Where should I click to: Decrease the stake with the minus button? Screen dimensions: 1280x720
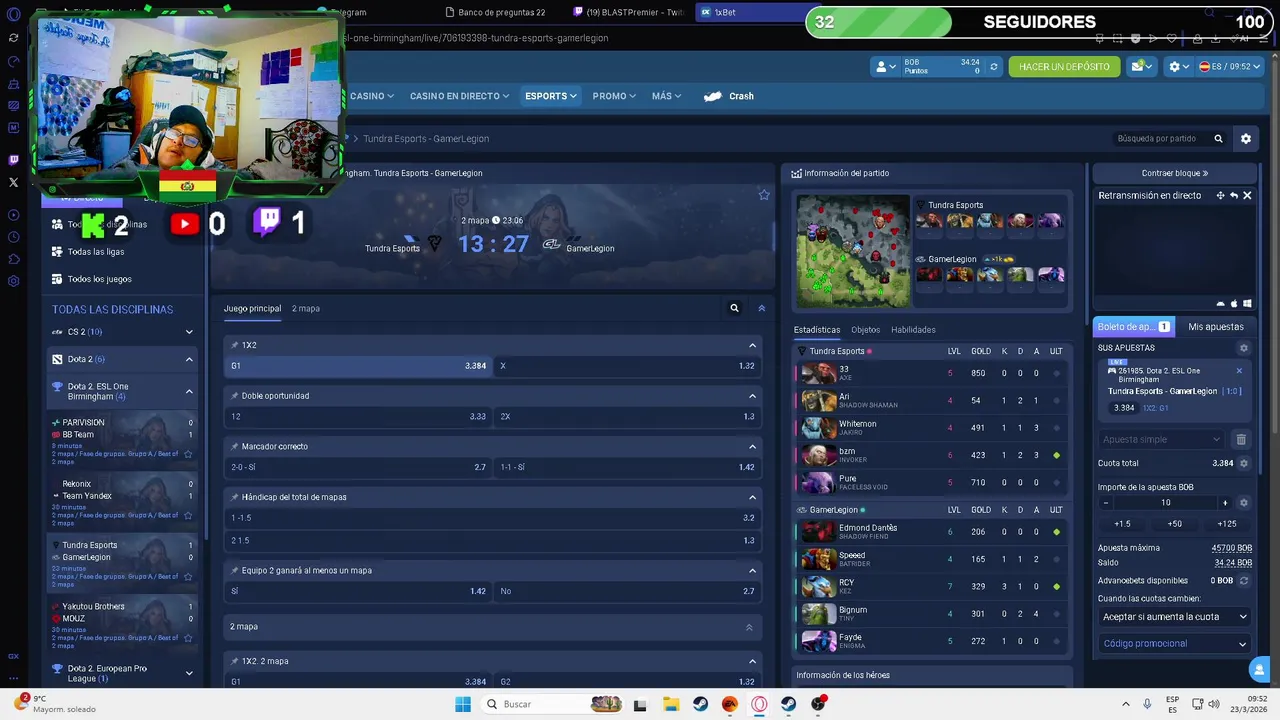coord(1105,503)
